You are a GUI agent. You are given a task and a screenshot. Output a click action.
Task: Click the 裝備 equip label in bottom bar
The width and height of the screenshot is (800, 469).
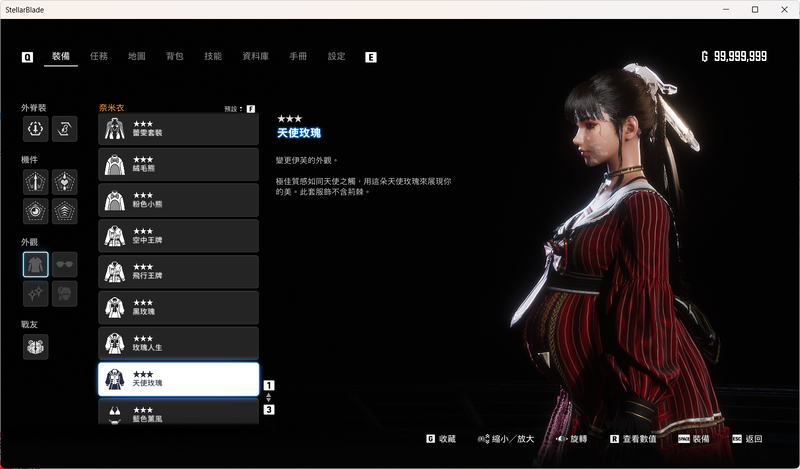[x=701, y=439]
